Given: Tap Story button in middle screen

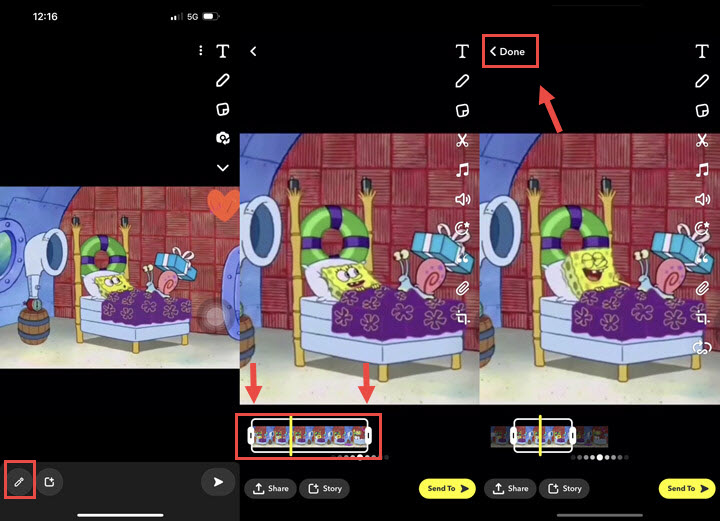Looking at the screenshot, I should pyautogui.click(x=325, y=488).
